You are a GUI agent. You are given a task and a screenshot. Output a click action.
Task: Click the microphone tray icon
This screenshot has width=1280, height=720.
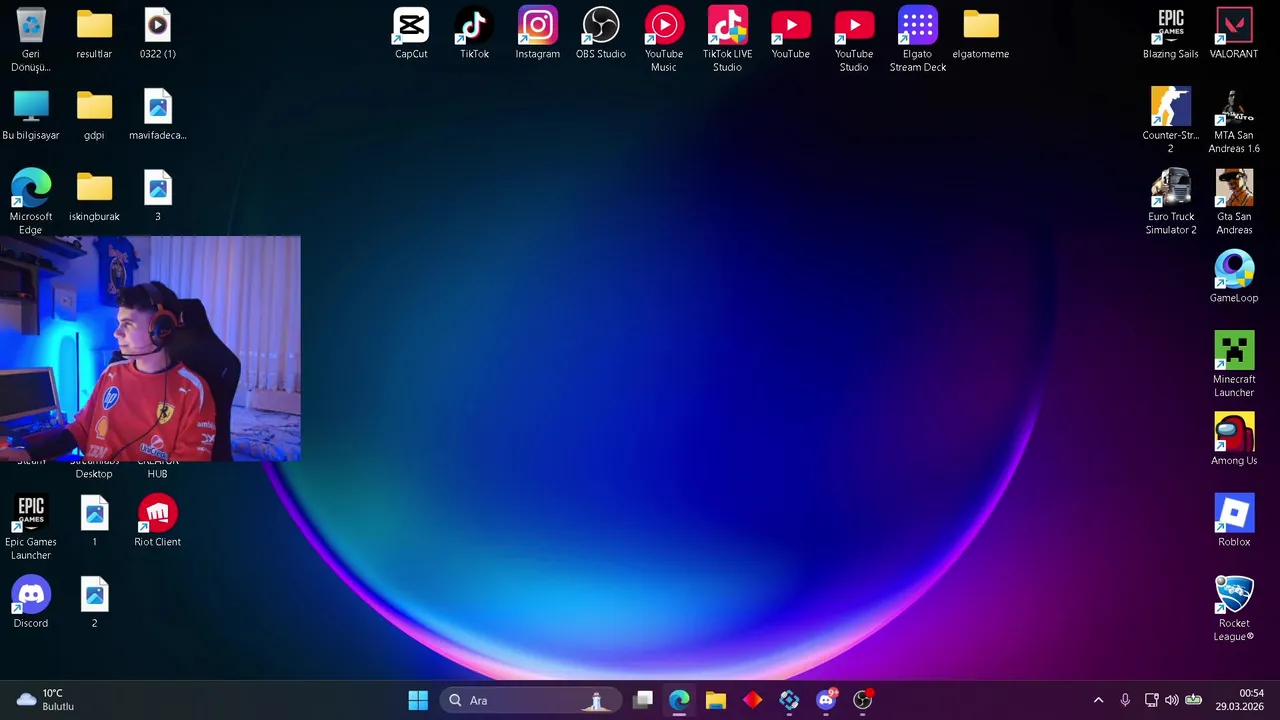click(x=1125, y=700)
